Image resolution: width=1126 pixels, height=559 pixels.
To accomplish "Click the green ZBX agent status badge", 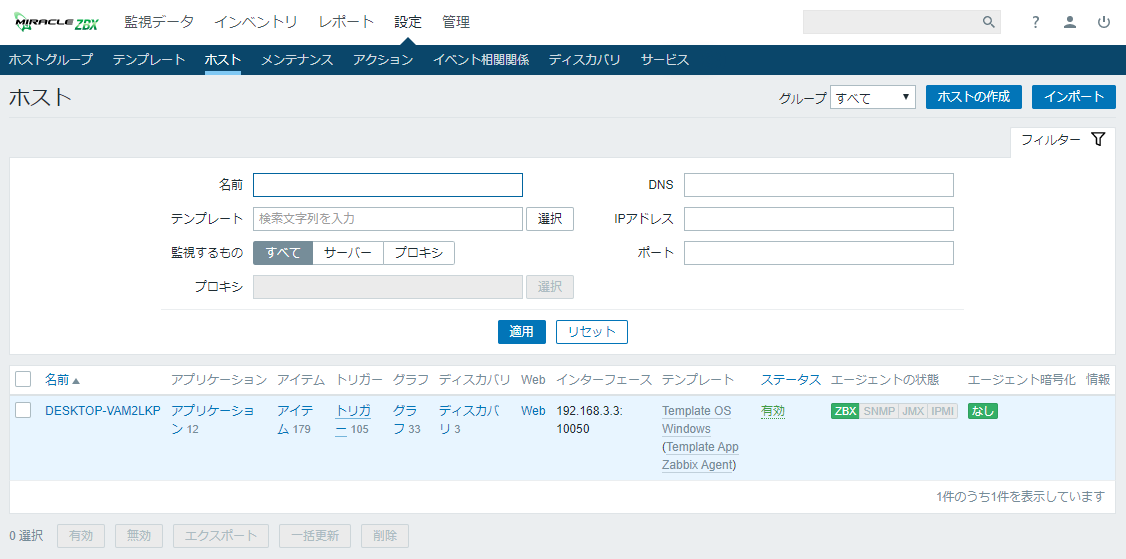I will click(845, 411).
